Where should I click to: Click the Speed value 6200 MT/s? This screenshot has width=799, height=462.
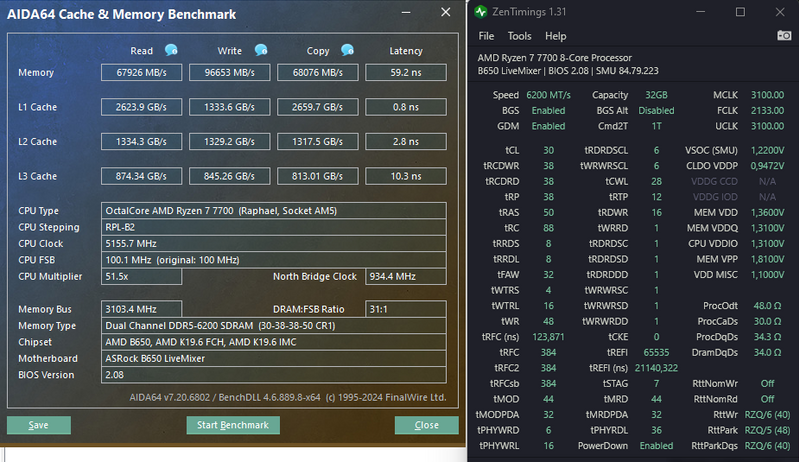pyautogui.click(x=548, y=95)
